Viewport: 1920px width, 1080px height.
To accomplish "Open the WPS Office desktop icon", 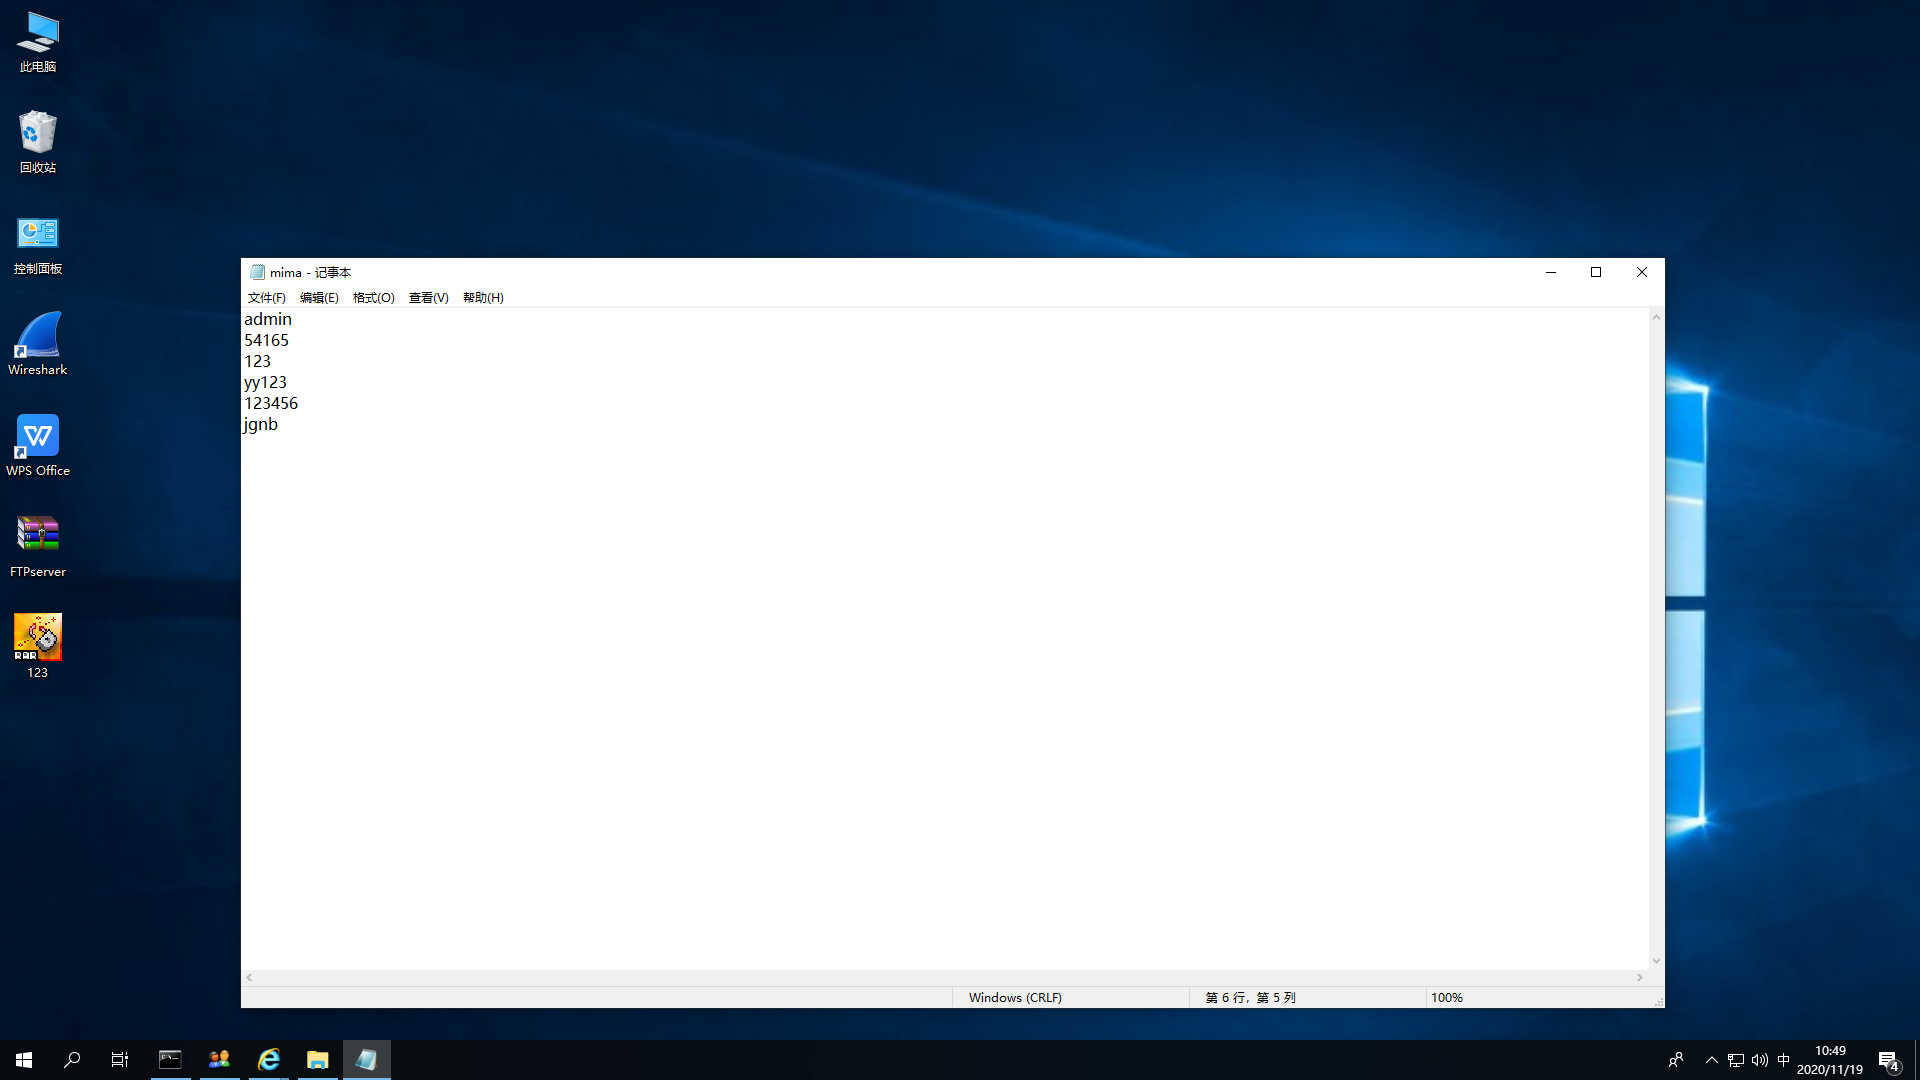I will (38, 438).
